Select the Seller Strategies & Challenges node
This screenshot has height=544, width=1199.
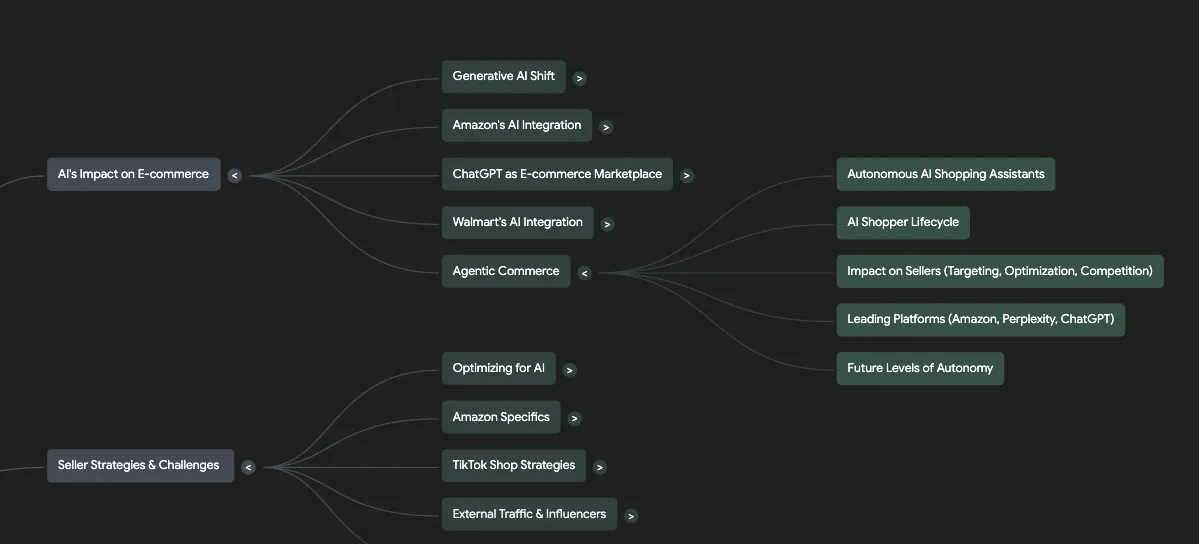(x=141, y=465)
